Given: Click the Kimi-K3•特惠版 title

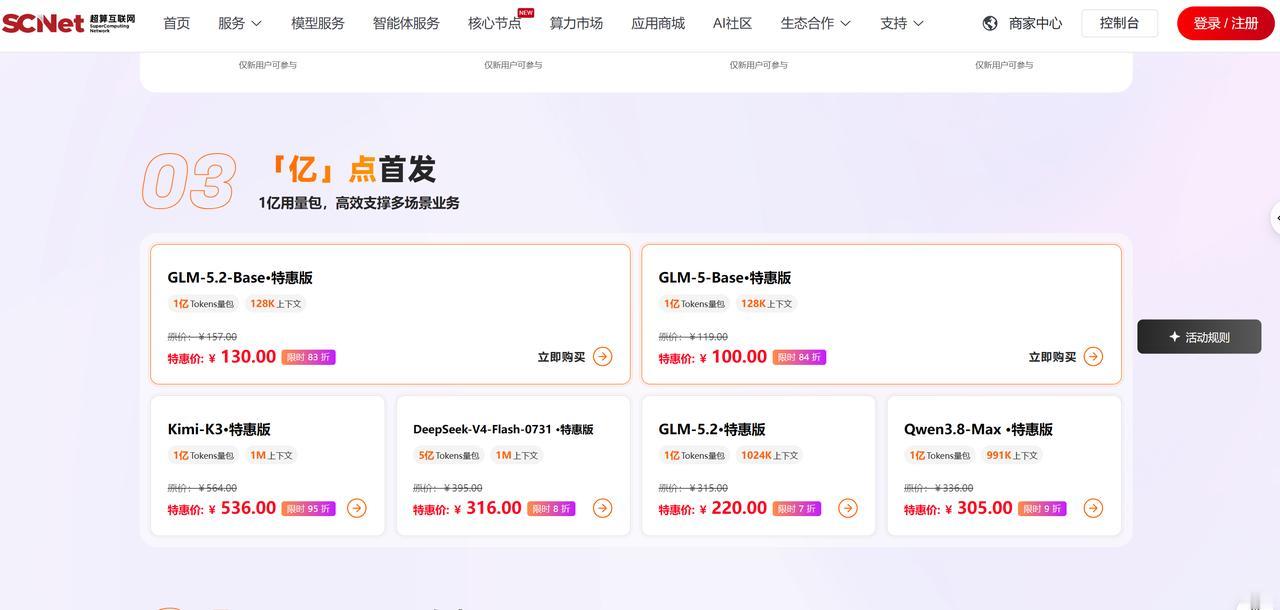Looking at the screenshot, I should point(219,429).
